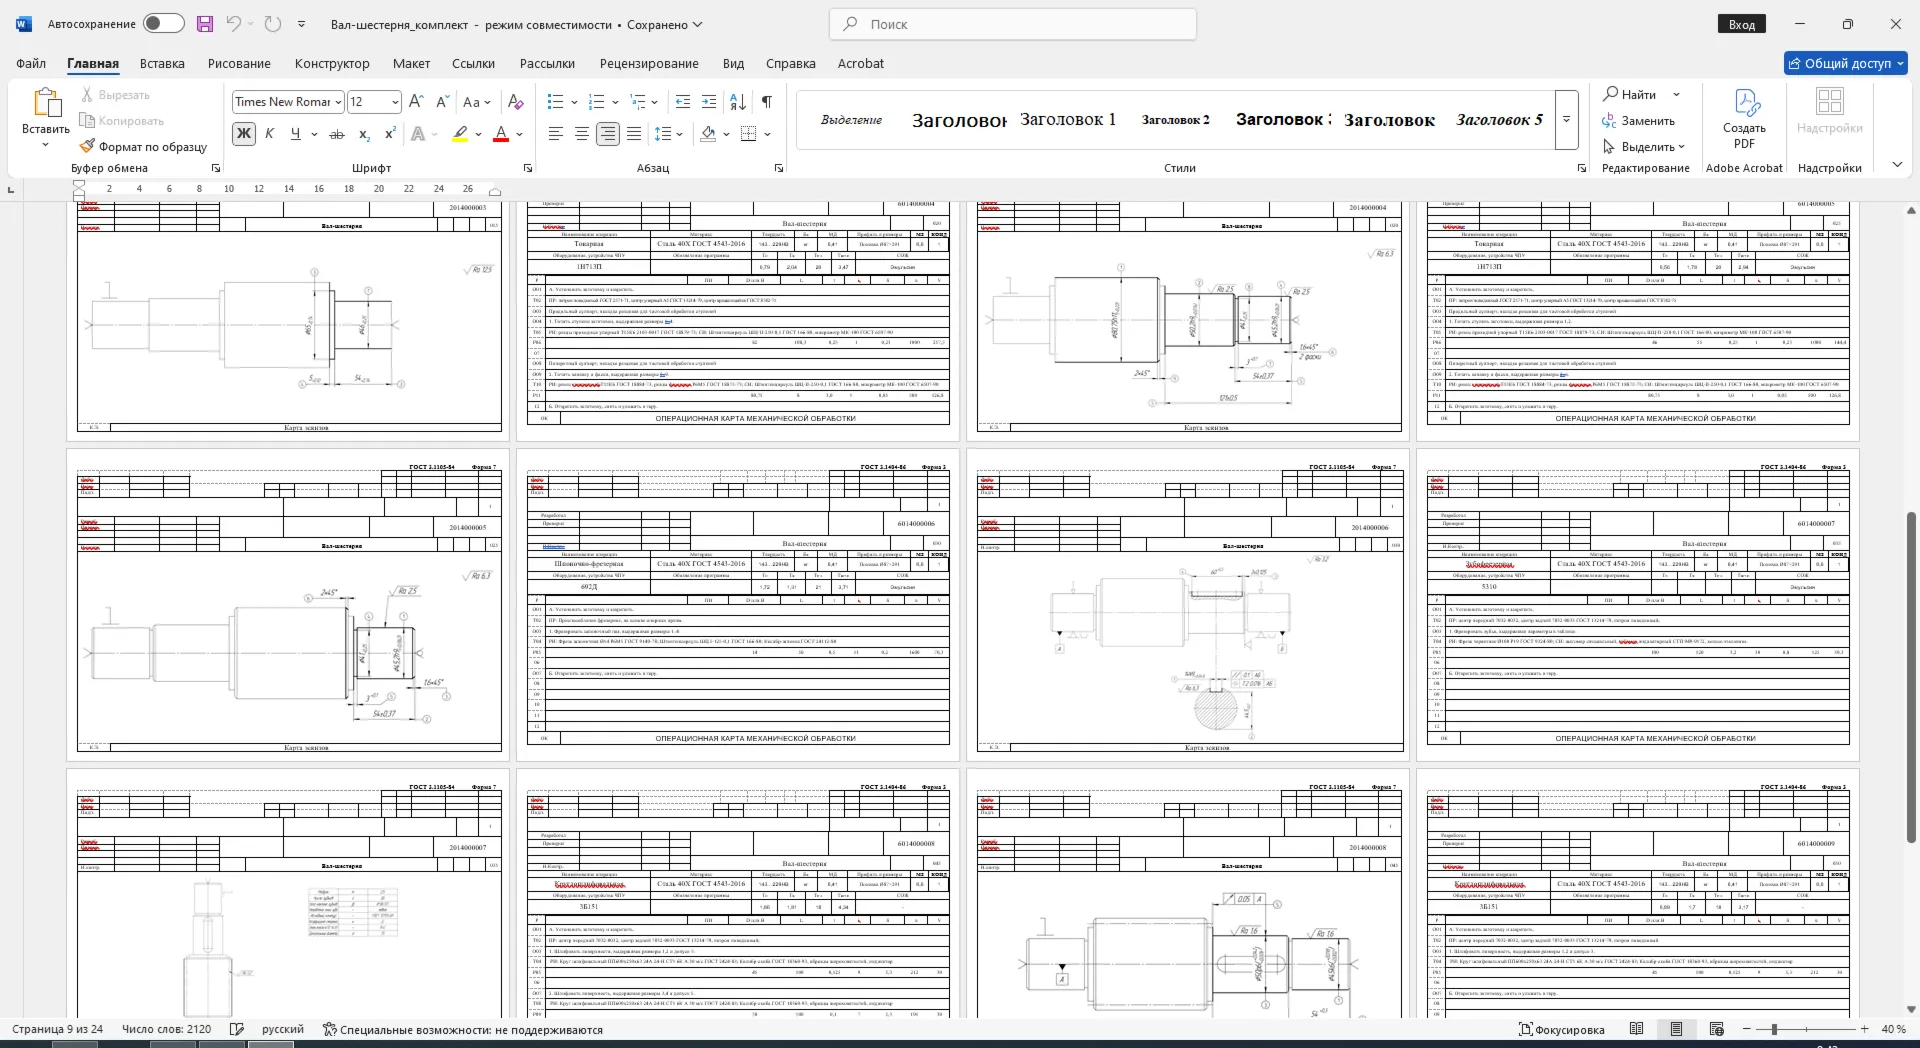Switch to Web Layout view
This screenshot has height=1048, width=1920.
coord(1717,1029)
